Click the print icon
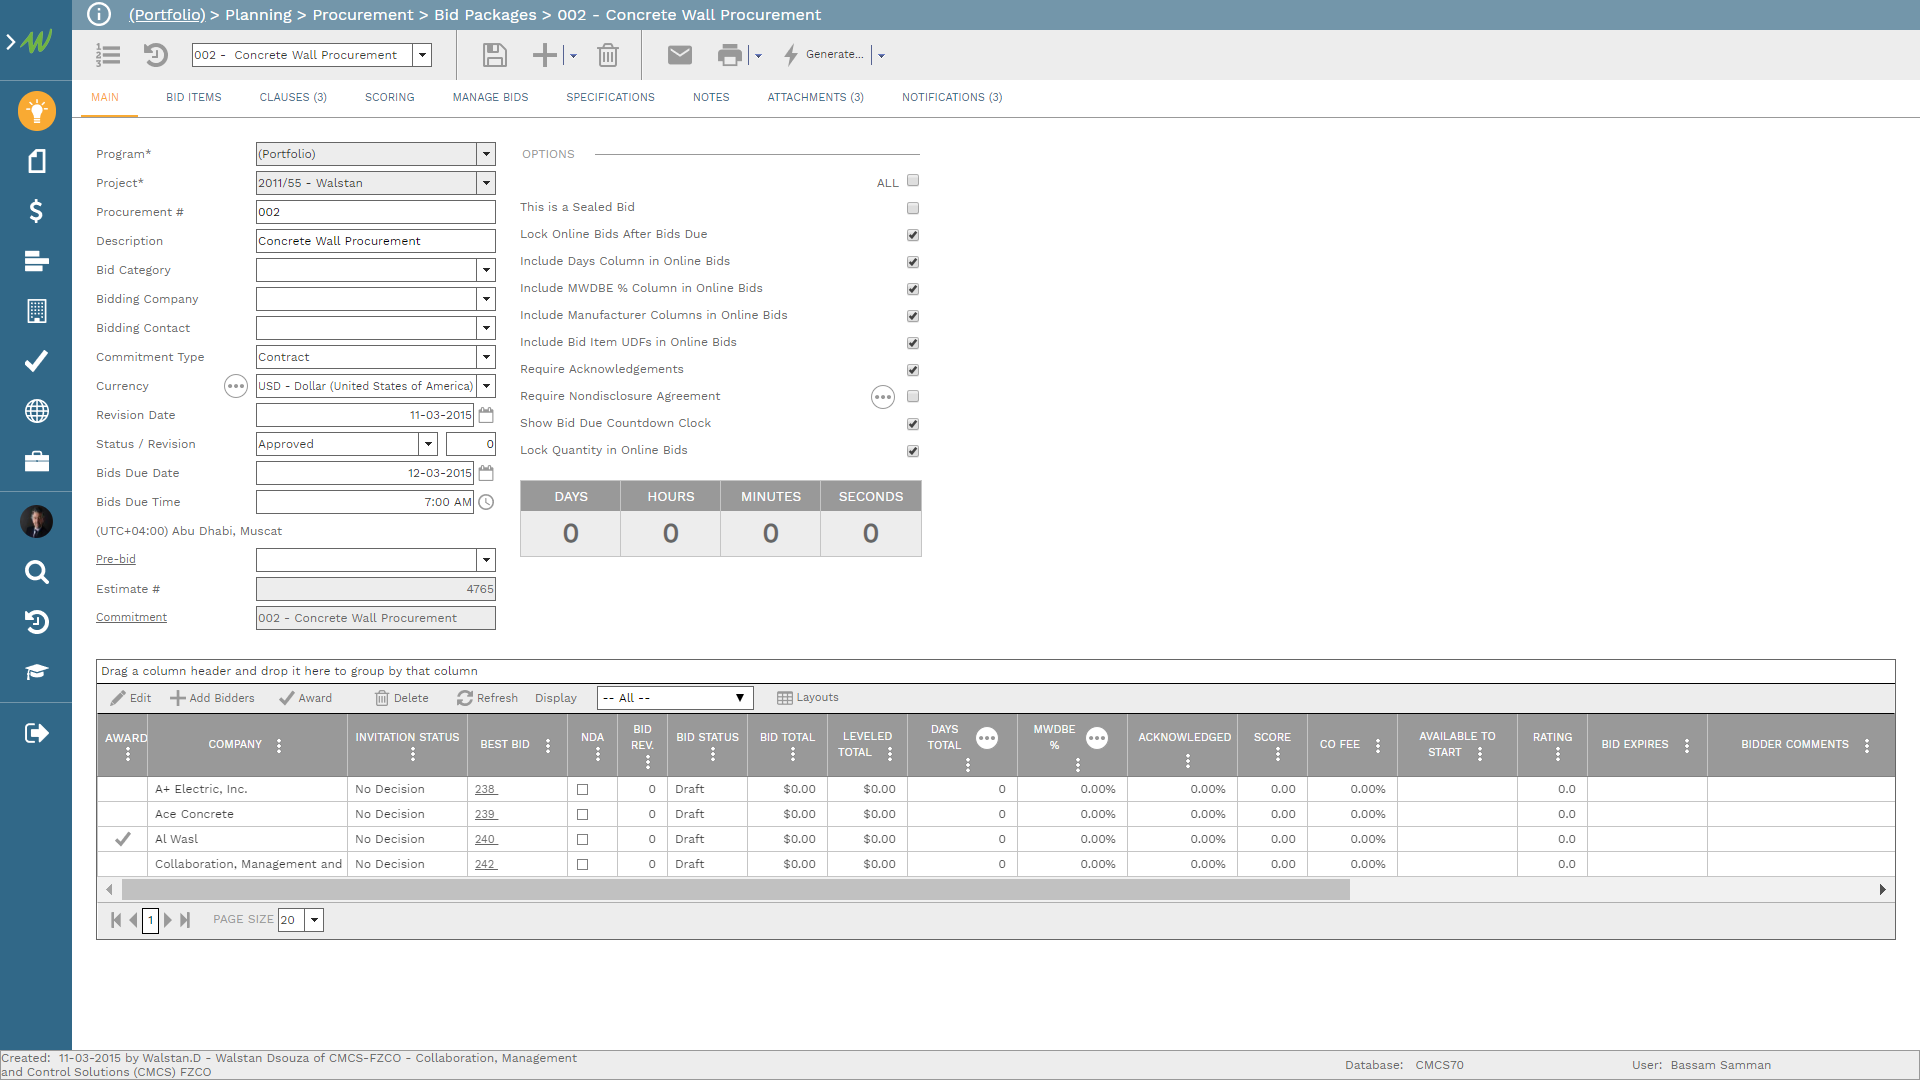Screen dimensions: 1920x1080 [729, 55]
